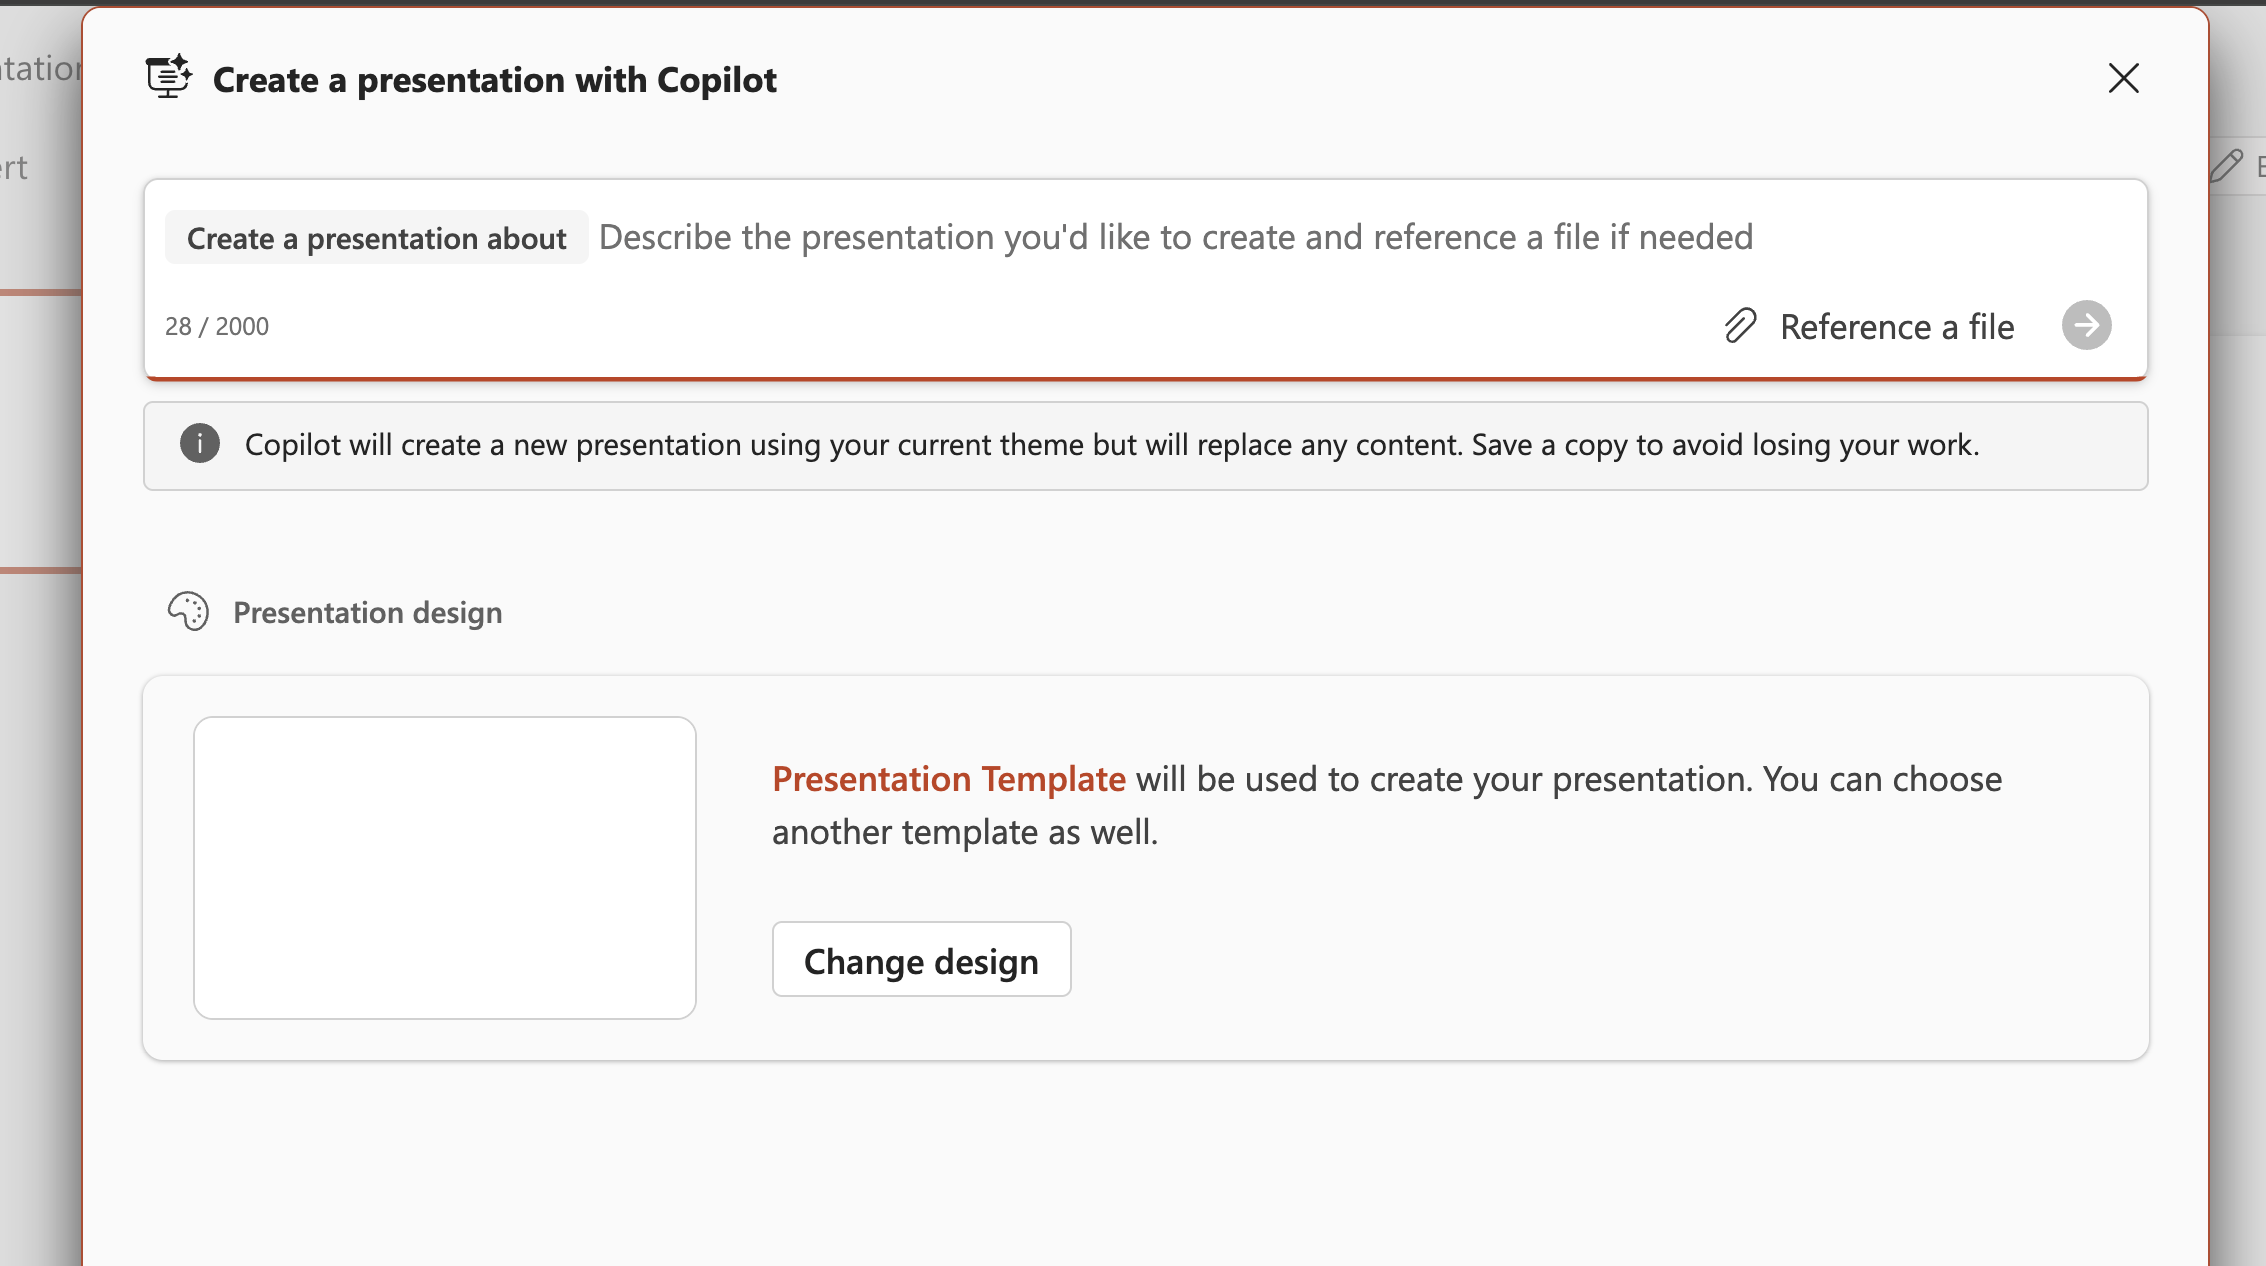The width and height of the screenshot is (2266, 1266).
Task: Click the 'Create a presentation about' prompt chip
Action: pyautogui.click(x=376, y=238)
